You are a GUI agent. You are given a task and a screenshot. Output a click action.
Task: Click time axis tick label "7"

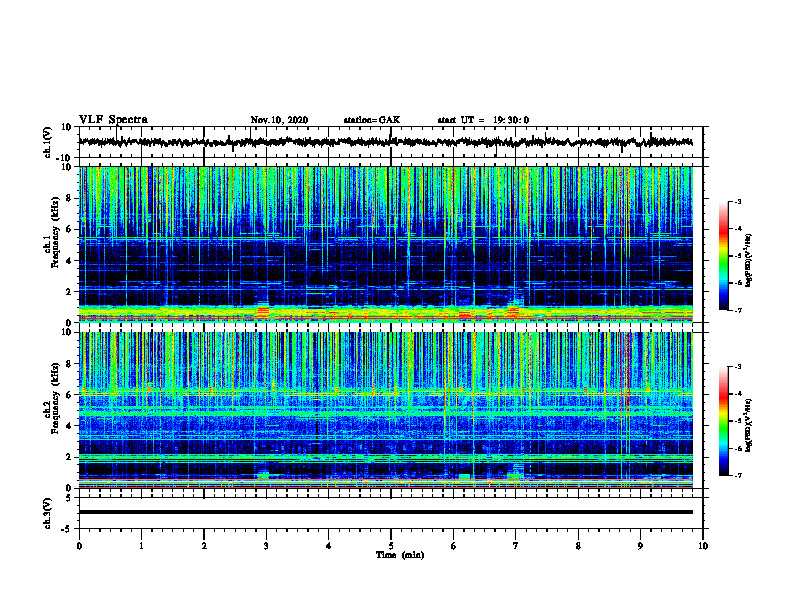click(x=516, y=546)
